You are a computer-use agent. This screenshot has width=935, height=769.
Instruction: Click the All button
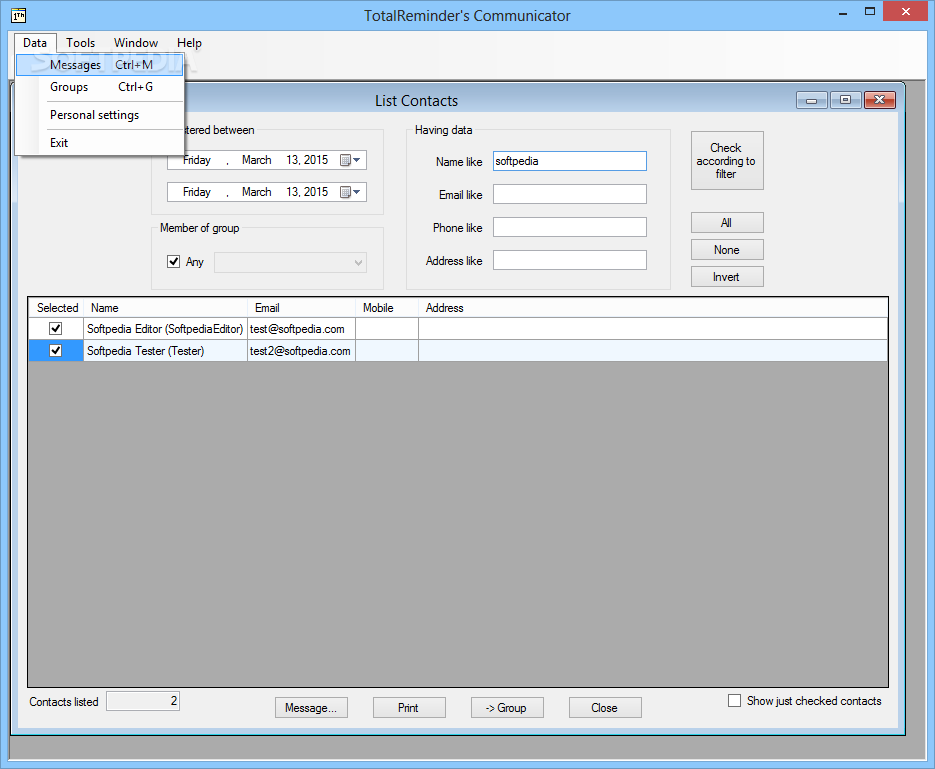[x=727, y=222]
